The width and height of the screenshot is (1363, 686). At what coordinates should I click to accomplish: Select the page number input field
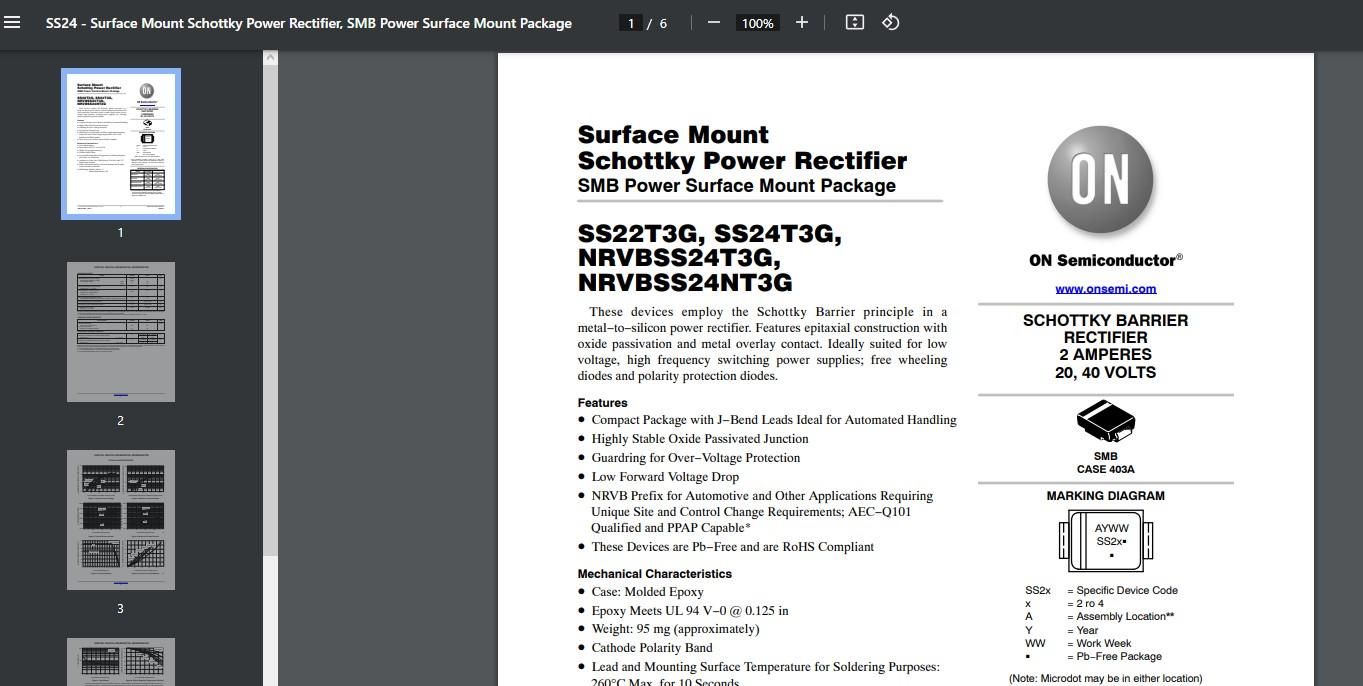[x=630, y=23]
